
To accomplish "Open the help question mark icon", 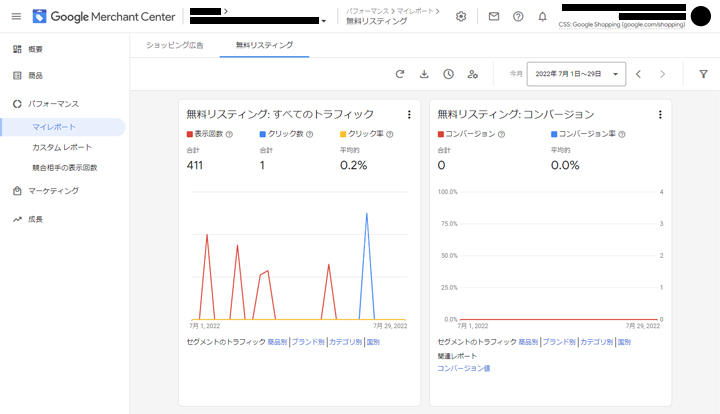I will coord(518,16).
